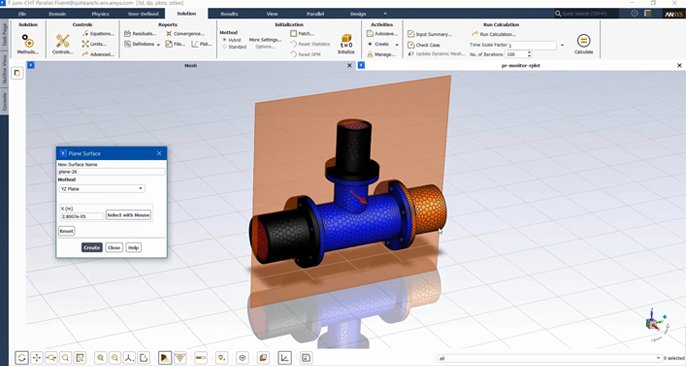Image resolution: width=686 pixels, height=366 pixels.
Task: Open solution Controls icon
Action: [x=63, y=41]
